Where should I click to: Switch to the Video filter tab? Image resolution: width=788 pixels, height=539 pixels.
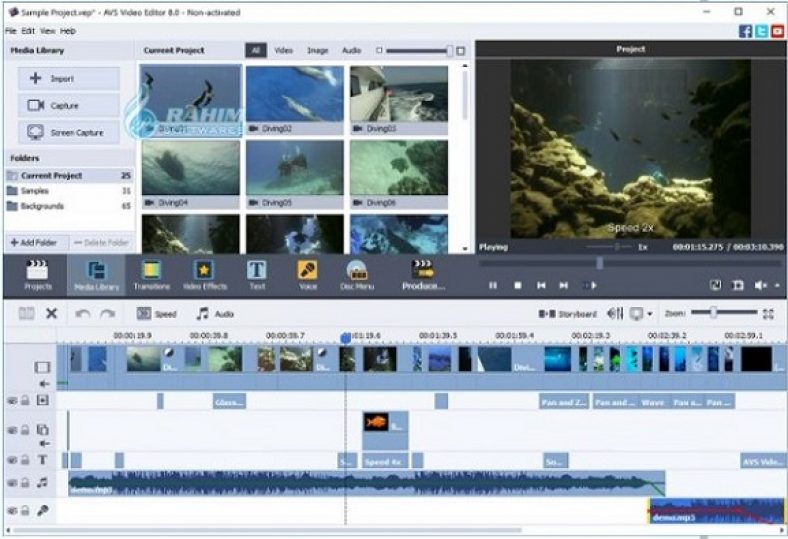[284, 49]
